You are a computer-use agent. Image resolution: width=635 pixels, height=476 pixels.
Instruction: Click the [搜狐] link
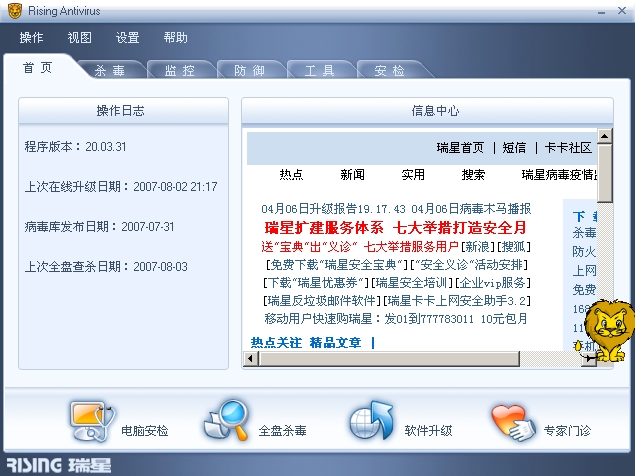point(514,246)
